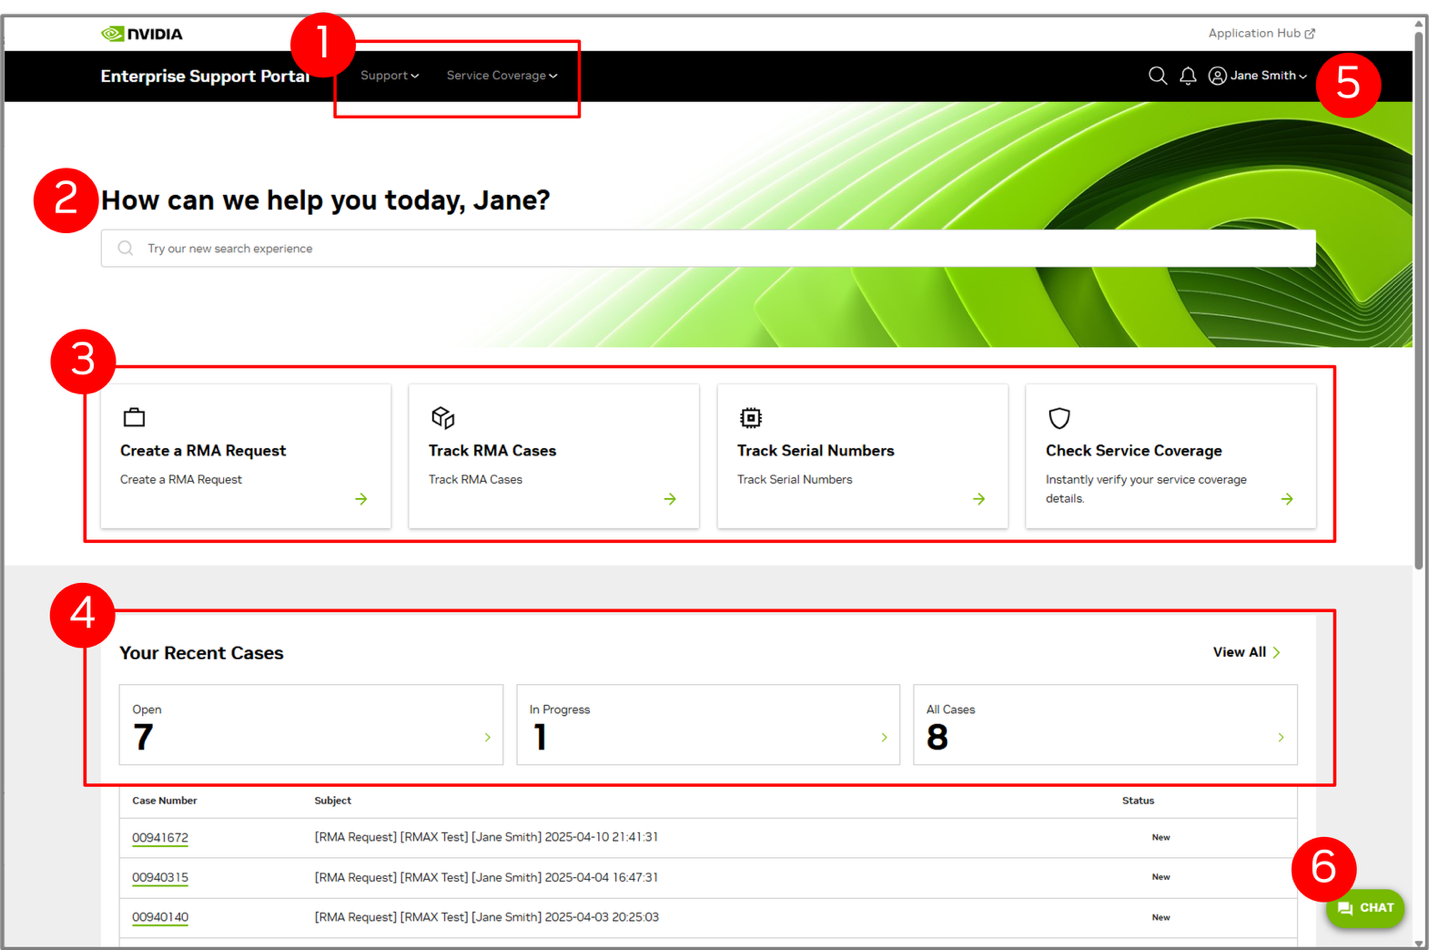Open the Create a RMA Request card
1429x950 pixels.
click(246, 456)
